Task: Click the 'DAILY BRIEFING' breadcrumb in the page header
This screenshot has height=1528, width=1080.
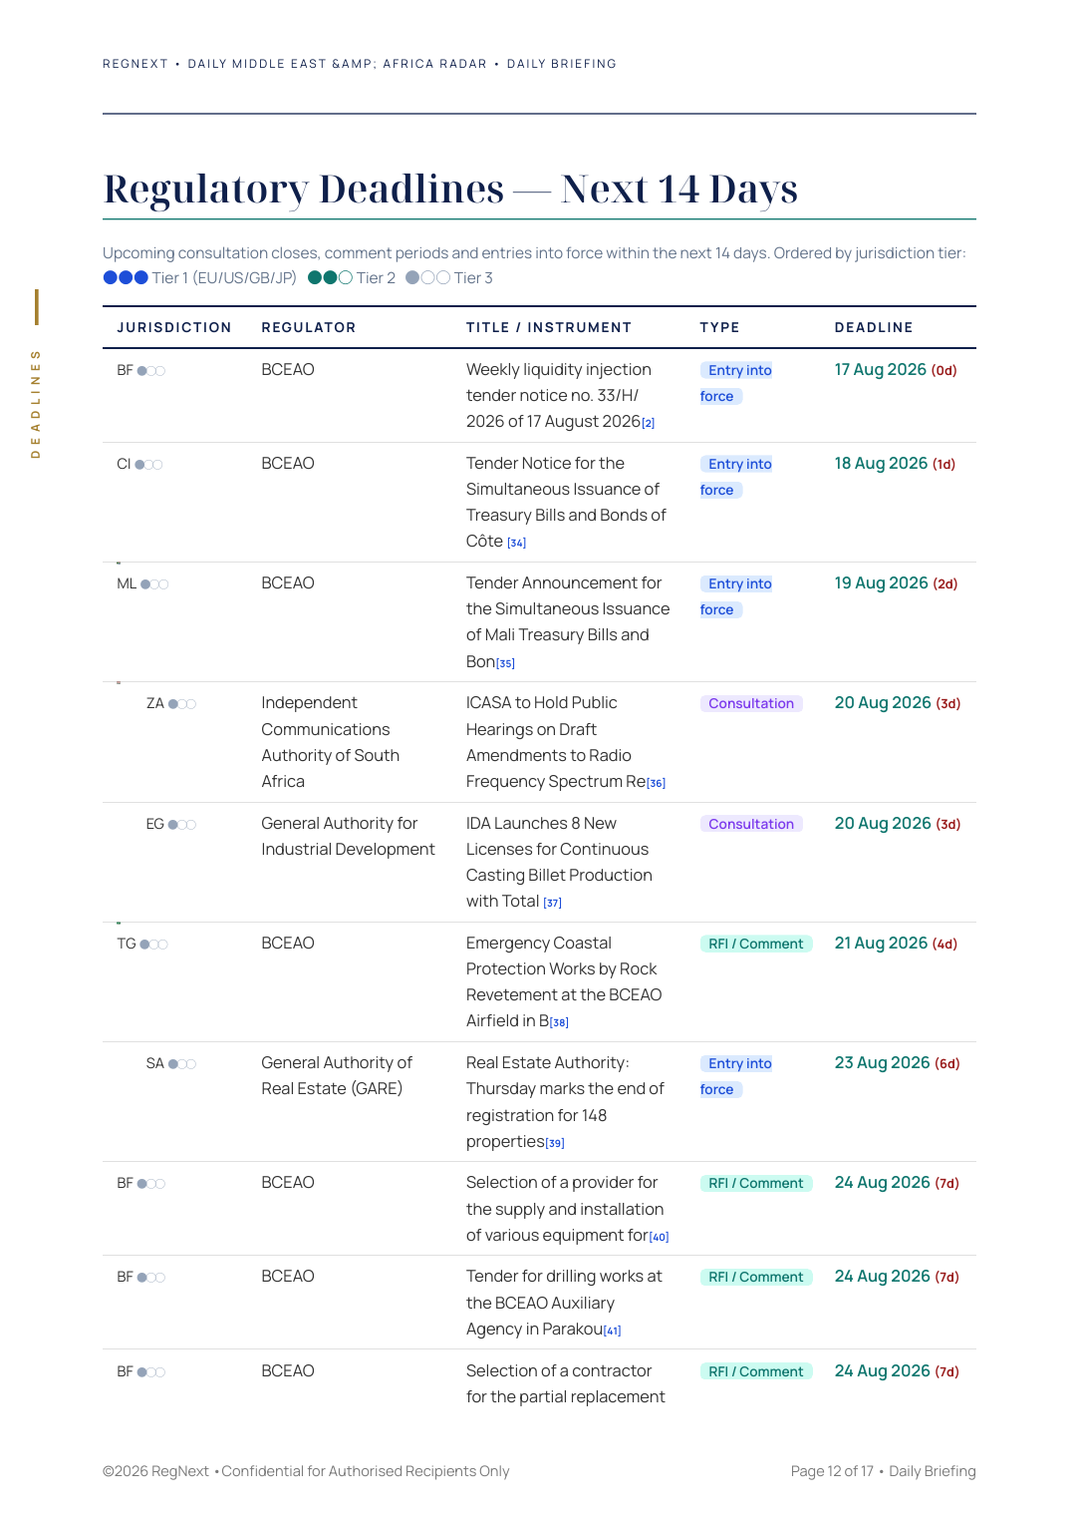Action: coord(562,64)
